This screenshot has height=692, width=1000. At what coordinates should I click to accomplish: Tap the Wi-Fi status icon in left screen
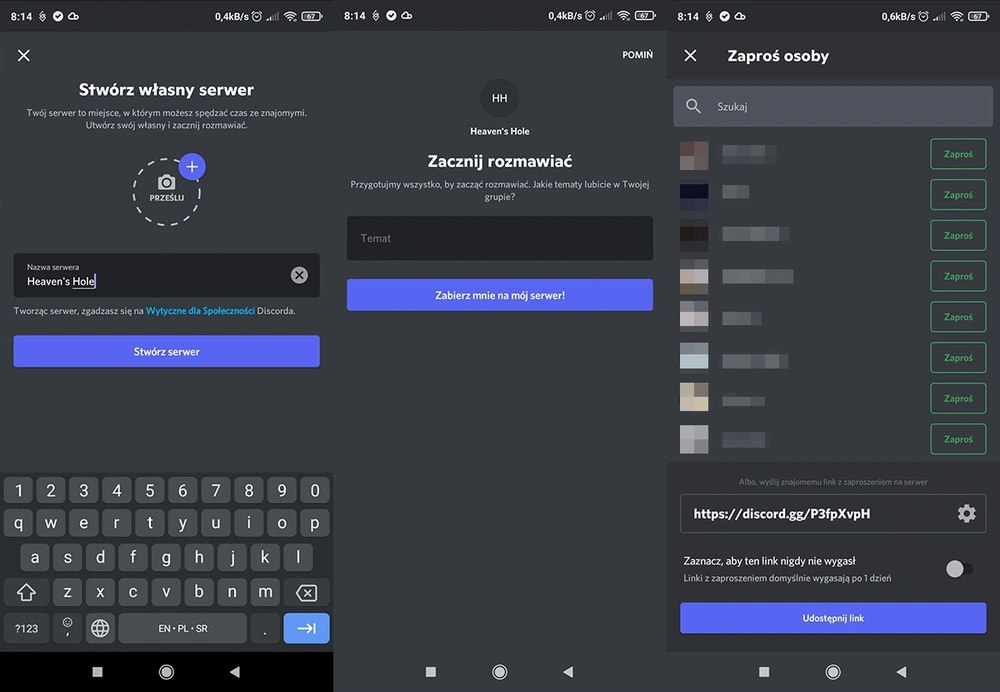coord(290,16)
